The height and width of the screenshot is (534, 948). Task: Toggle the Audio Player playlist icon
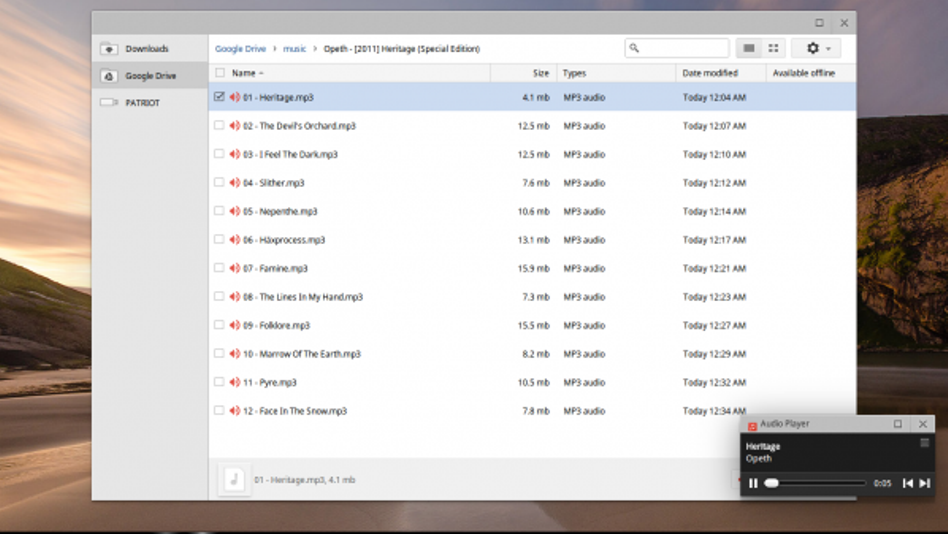point(924,443)
